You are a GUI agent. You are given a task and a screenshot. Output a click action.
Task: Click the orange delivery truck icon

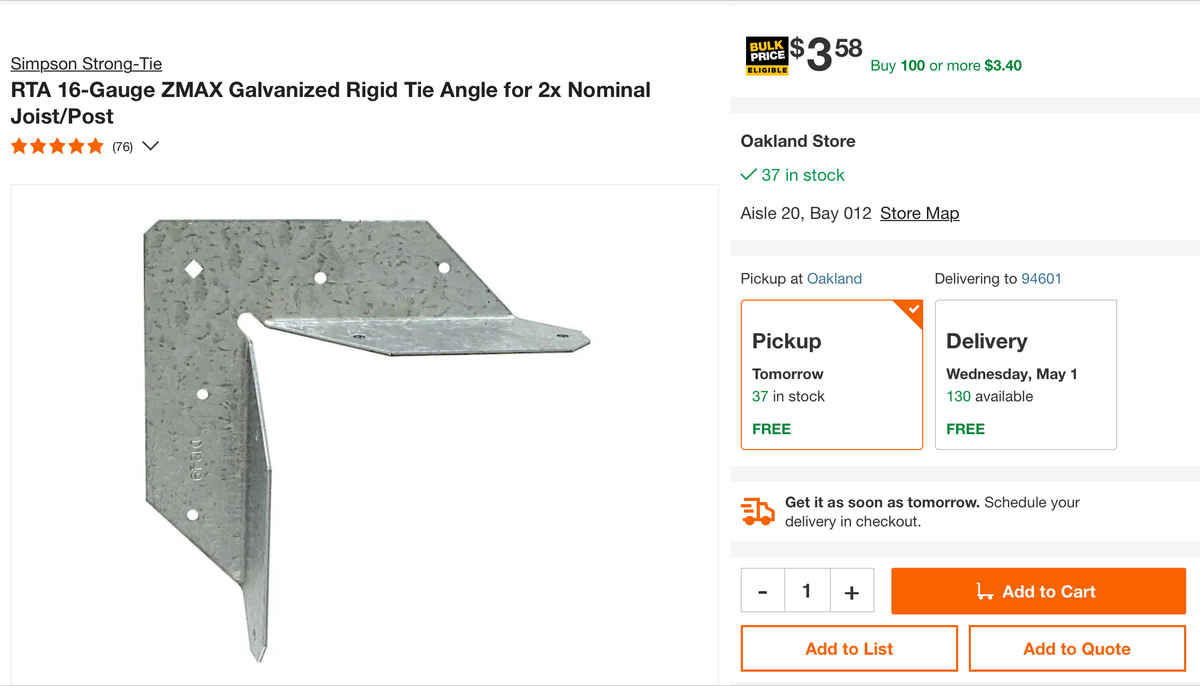click(757, 511)
